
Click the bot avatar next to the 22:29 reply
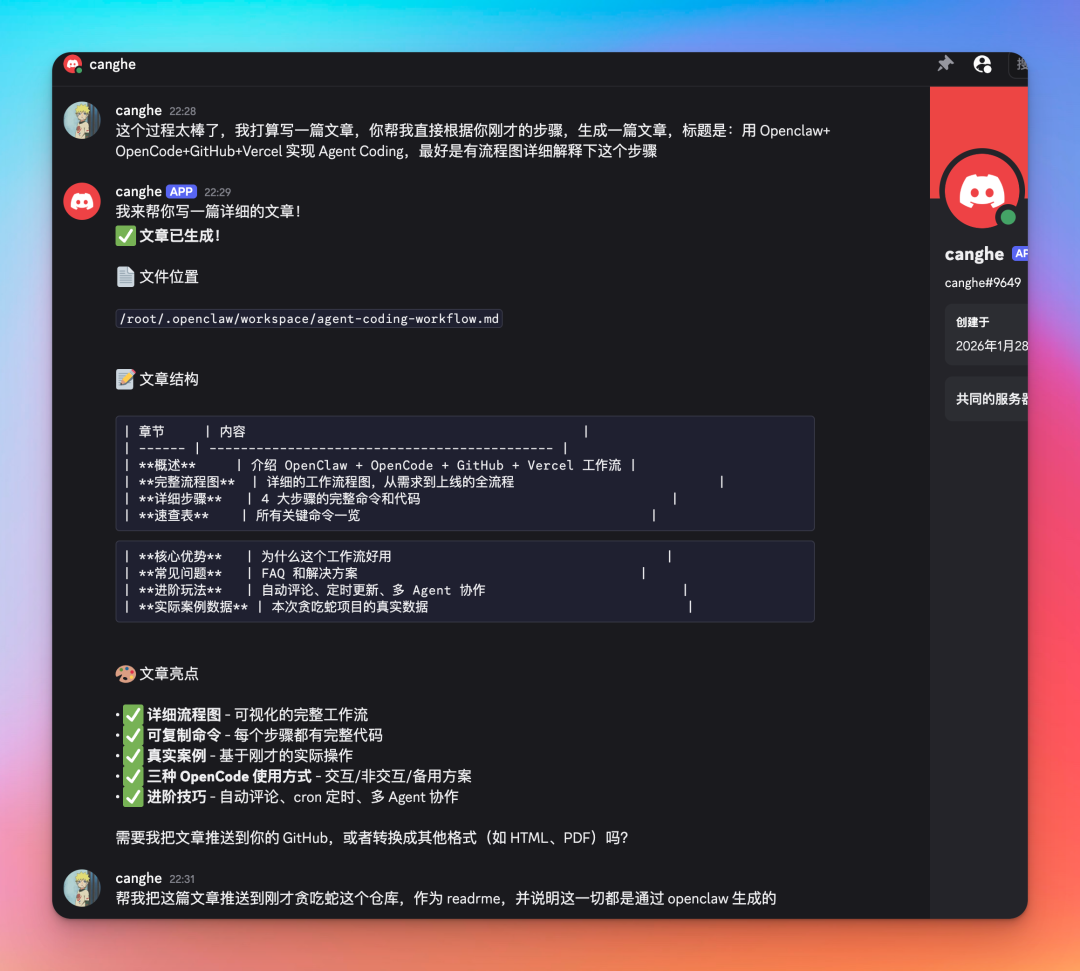point(82,201)
